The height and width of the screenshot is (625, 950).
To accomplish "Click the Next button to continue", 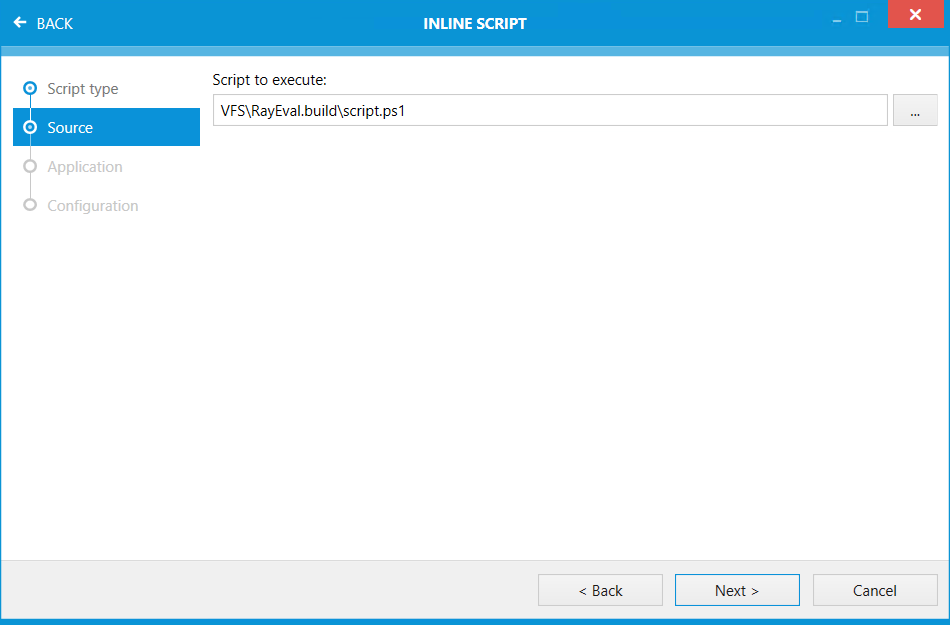I will point(737,590).
